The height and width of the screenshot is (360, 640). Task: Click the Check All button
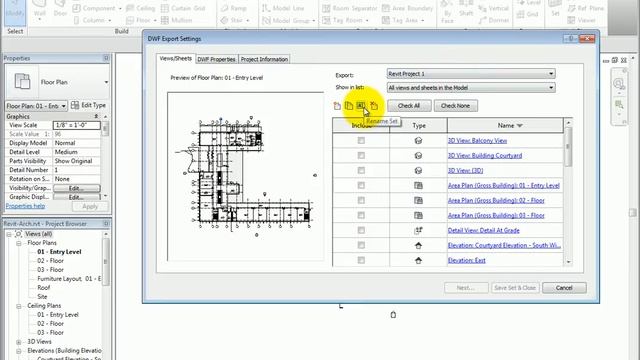pyautogui.click(x=409, y=106)
